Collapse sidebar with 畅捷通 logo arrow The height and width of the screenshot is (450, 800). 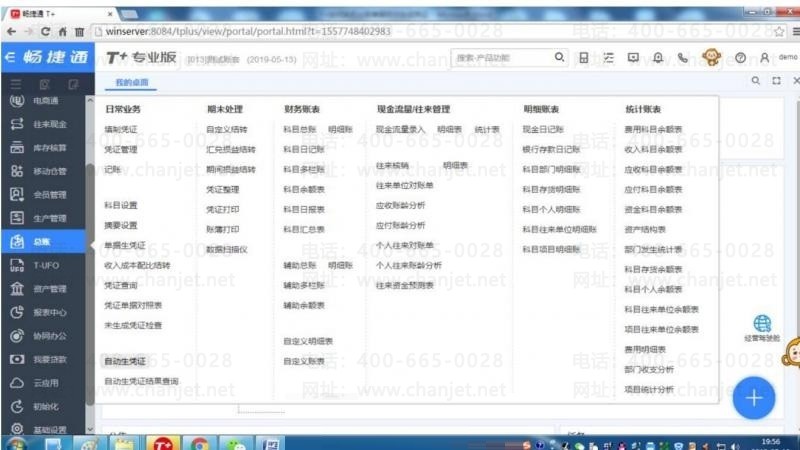(9, 57)
